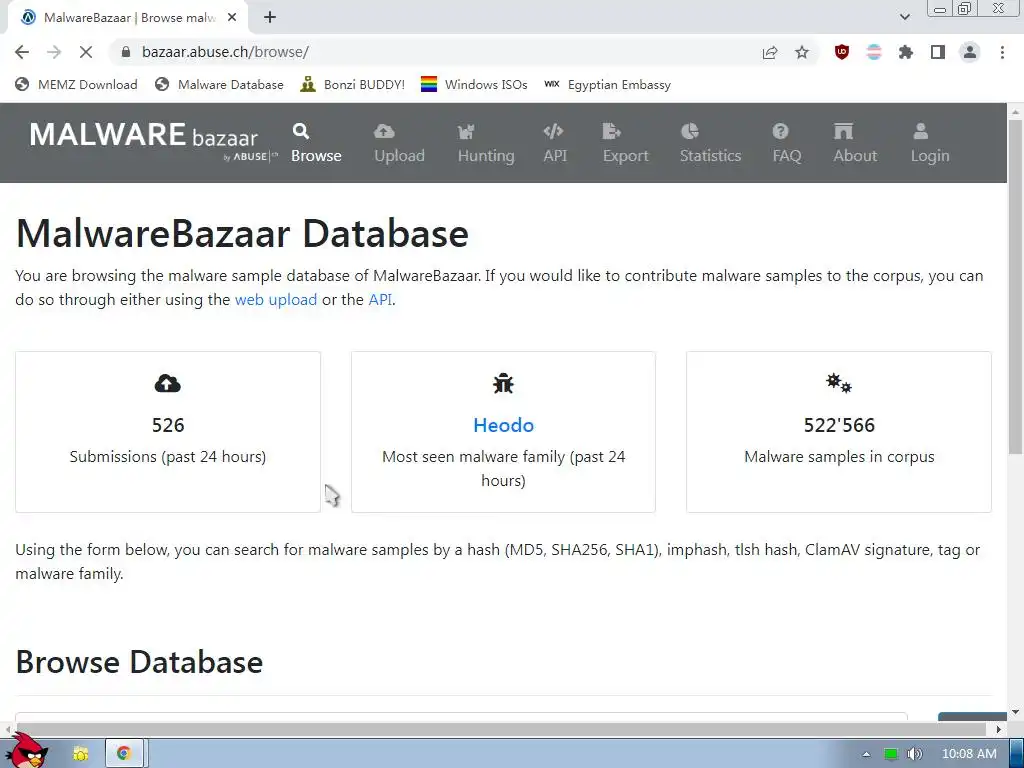Click the virus icon above 522'566
This screenshot has width=1024, height=768.
coord(839,383)
